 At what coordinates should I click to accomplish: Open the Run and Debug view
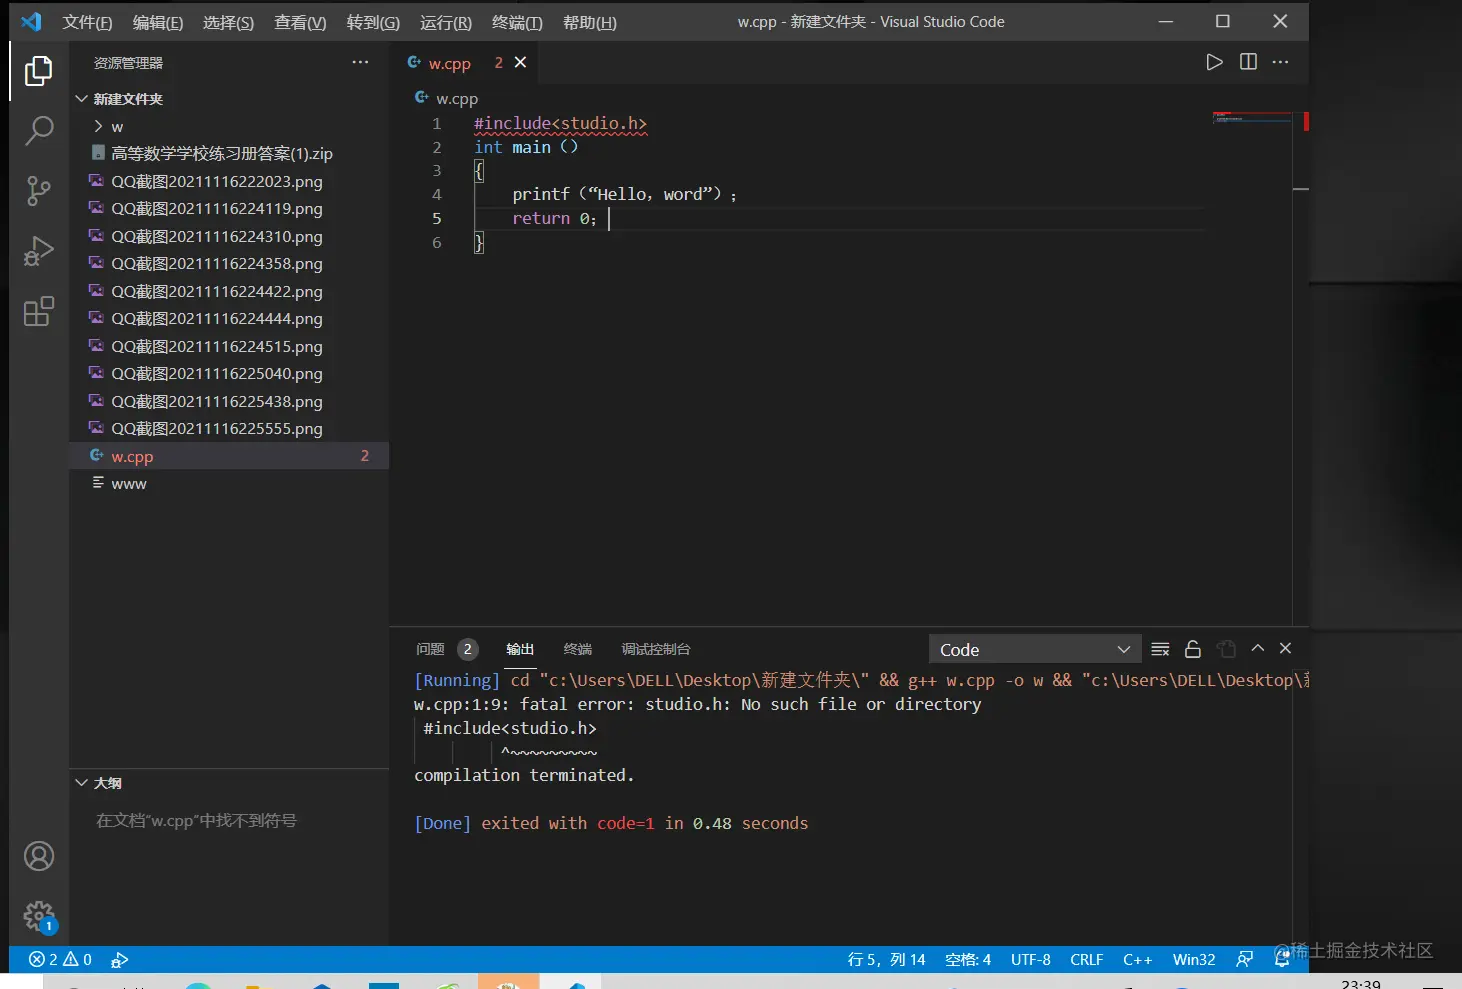[x=38, y=251]
